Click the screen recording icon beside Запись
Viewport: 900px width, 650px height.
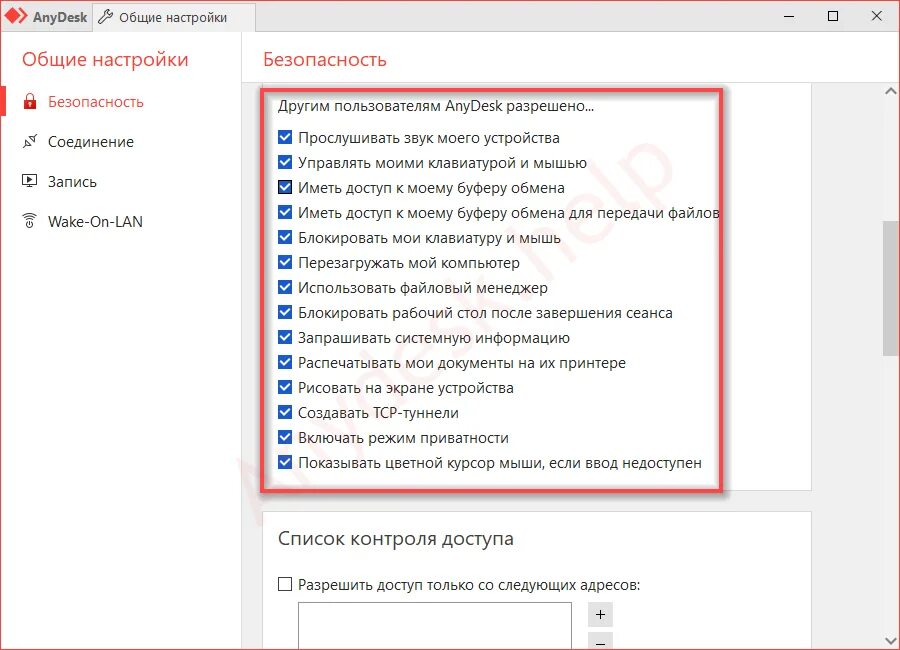pyautogui.click(x=29, y=181)
